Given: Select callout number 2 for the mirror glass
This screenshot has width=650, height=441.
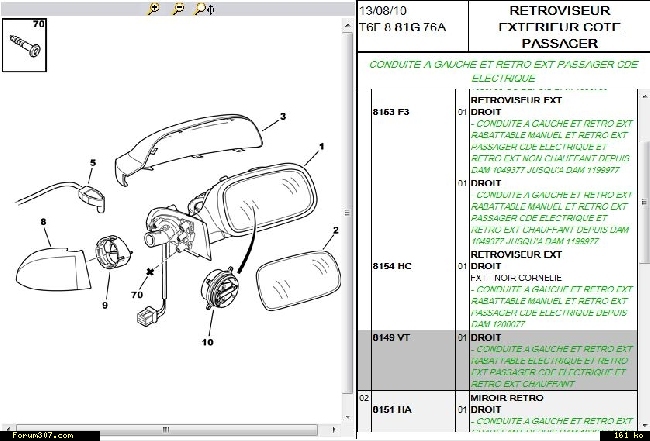Looking at the screenshot, I should click(x=335, y=230).
